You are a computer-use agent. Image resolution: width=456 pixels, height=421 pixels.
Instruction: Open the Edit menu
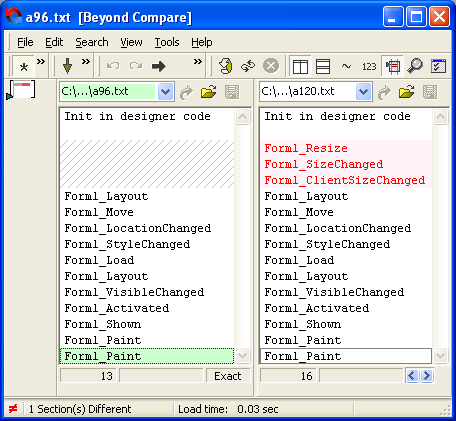(x=54, y=42)
